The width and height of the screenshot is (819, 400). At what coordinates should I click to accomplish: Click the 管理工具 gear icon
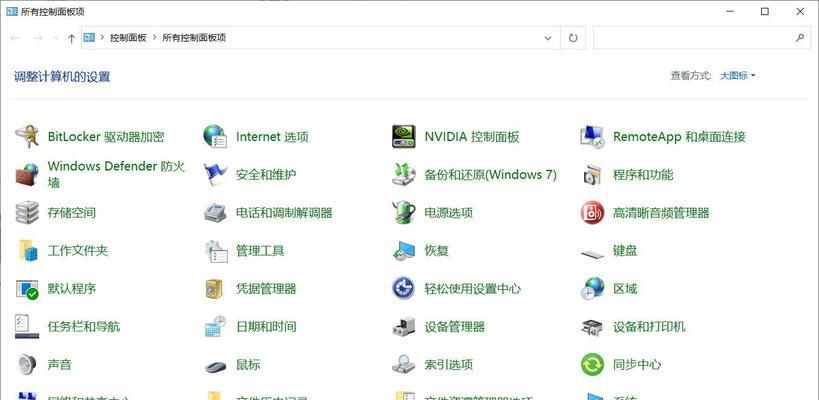coord(215,251)
